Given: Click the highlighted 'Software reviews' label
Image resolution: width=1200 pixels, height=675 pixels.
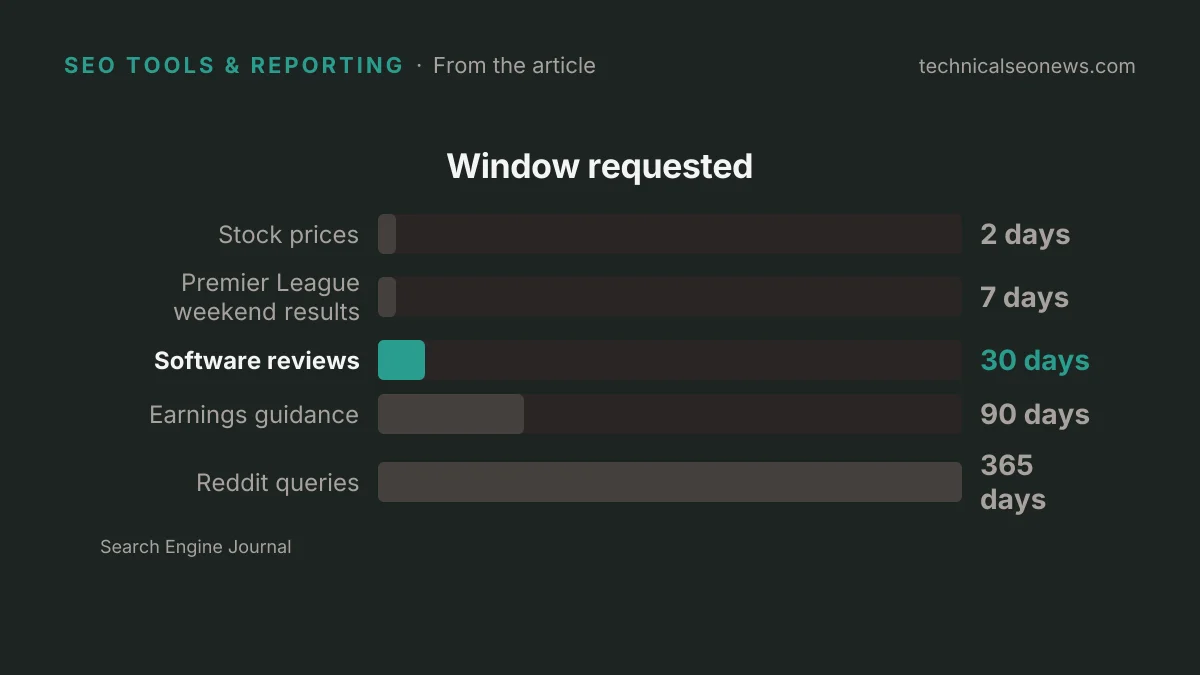Looking at the screenshot, I should pos(257,361).
